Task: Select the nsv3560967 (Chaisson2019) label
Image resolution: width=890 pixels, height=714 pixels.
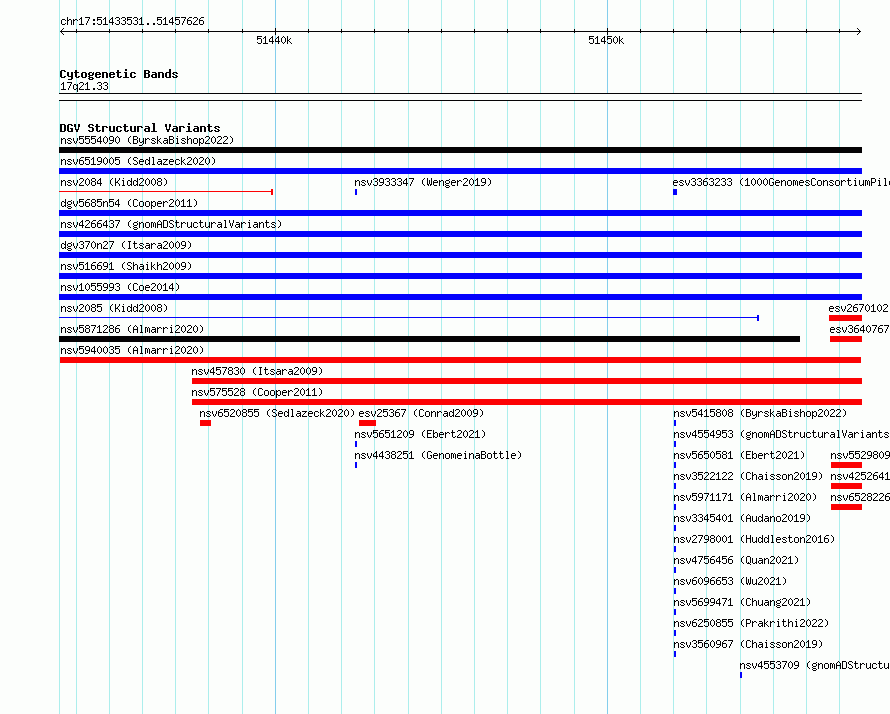Action: pyautogui.click(x=748, y=644)
